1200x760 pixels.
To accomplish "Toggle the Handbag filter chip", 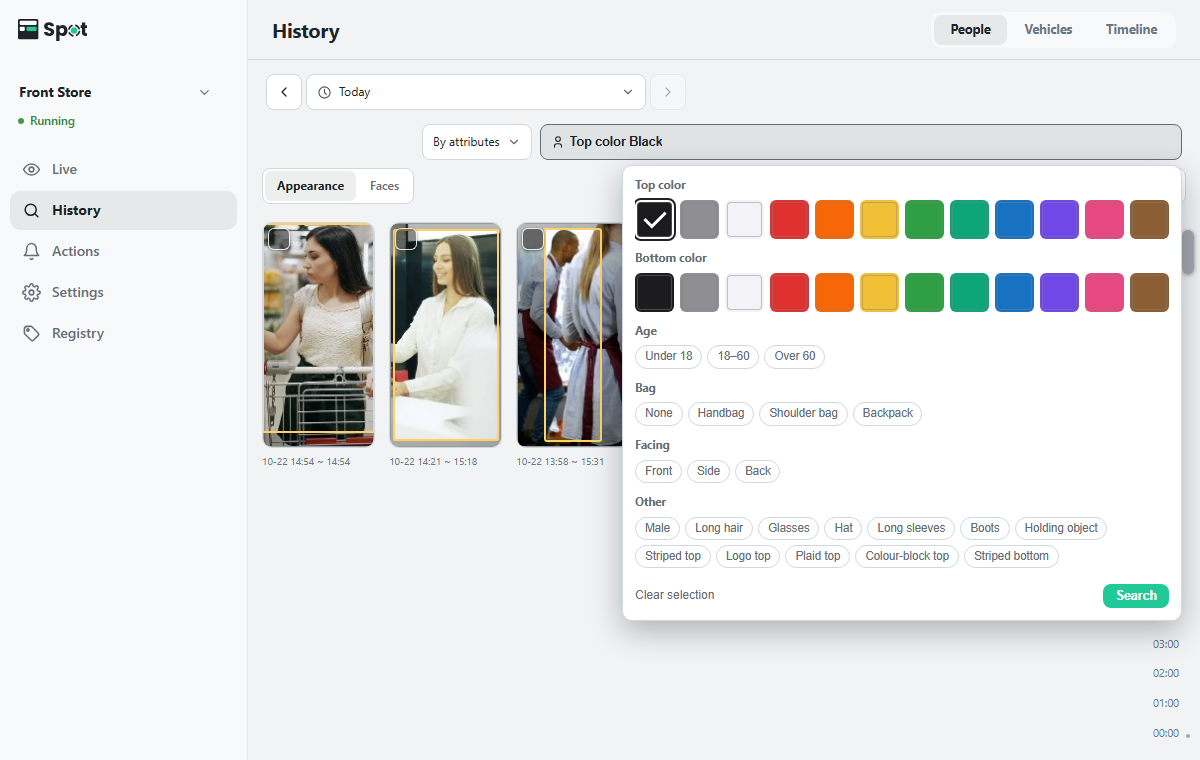I will [721, 413].
